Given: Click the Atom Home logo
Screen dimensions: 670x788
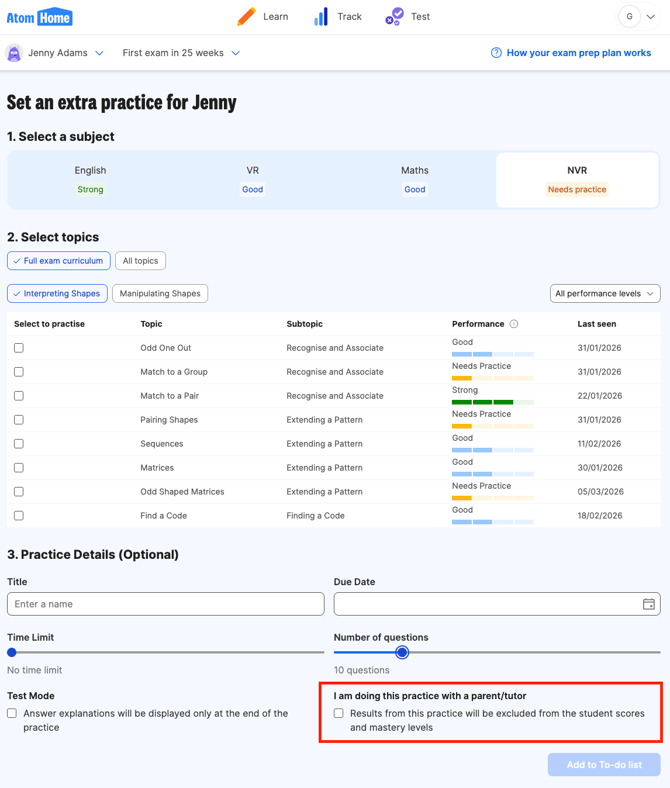Looking at the screenshot, I should (x=40, y=17).
